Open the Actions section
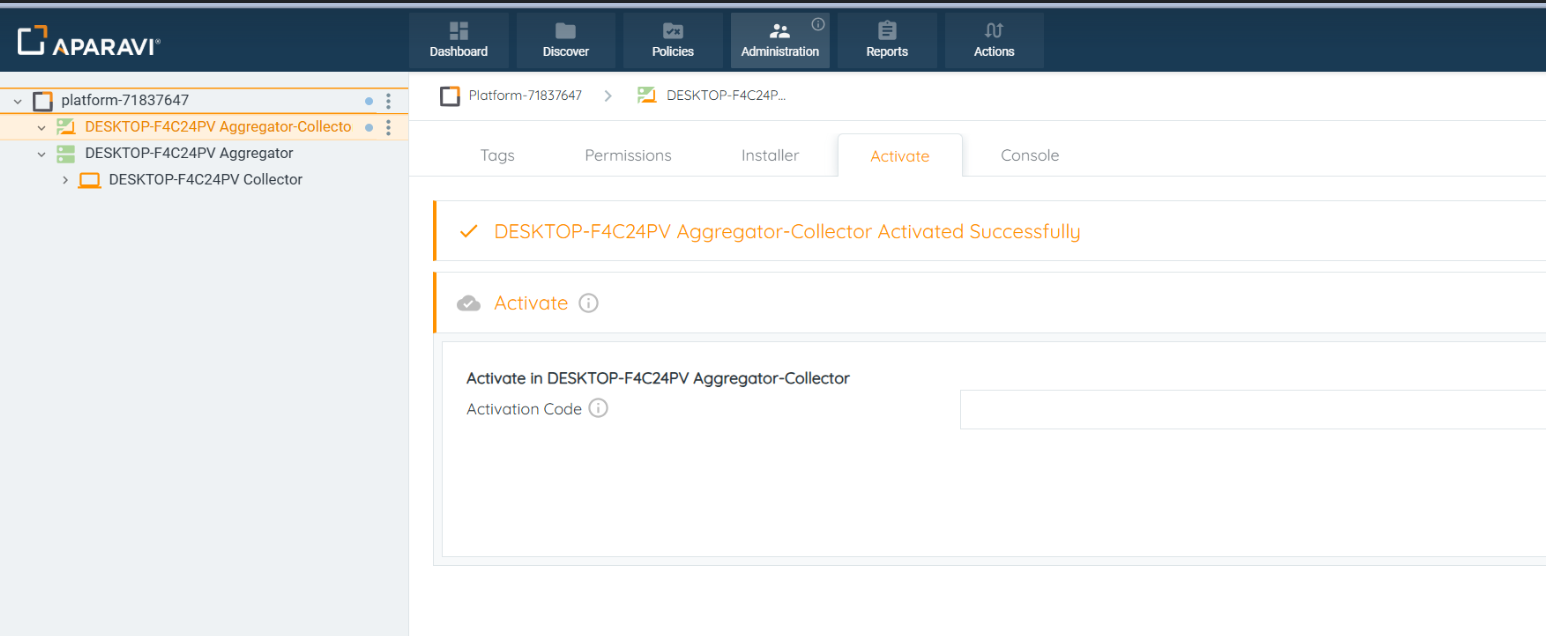1546x636 pixels. 993,41
